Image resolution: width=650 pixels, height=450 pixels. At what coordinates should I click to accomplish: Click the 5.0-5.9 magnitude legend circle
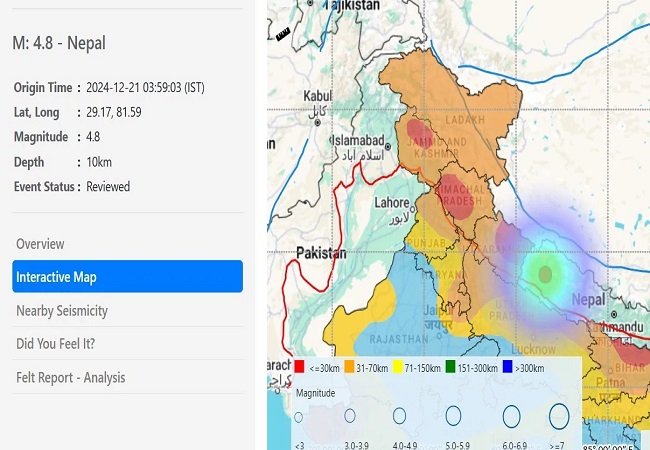coord(453,416)
